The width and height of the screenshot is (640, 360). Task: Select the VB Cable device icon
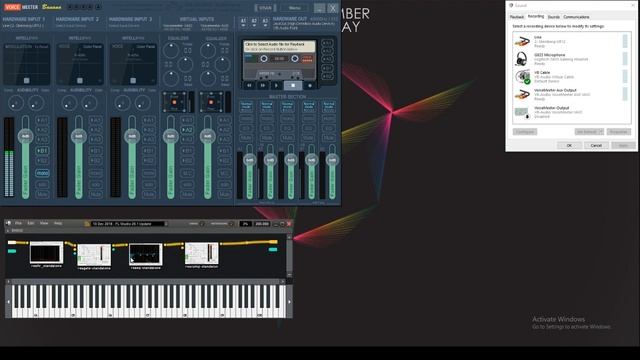pyautogui.click(x=522, y=76)
